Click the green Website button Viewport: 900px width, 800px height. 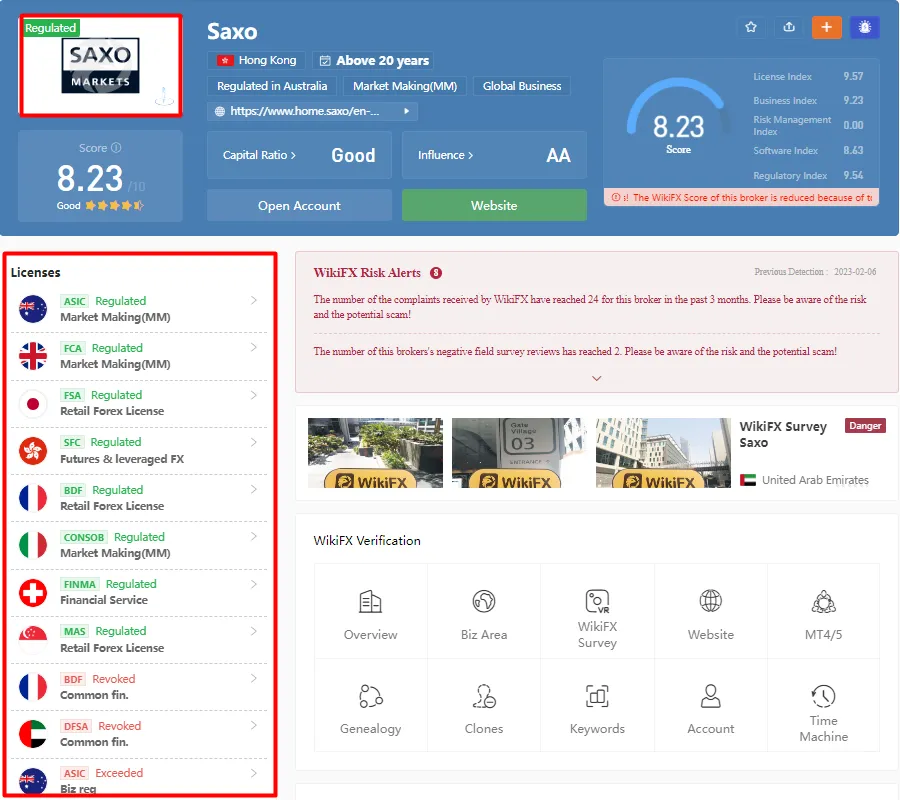(494, 205)
